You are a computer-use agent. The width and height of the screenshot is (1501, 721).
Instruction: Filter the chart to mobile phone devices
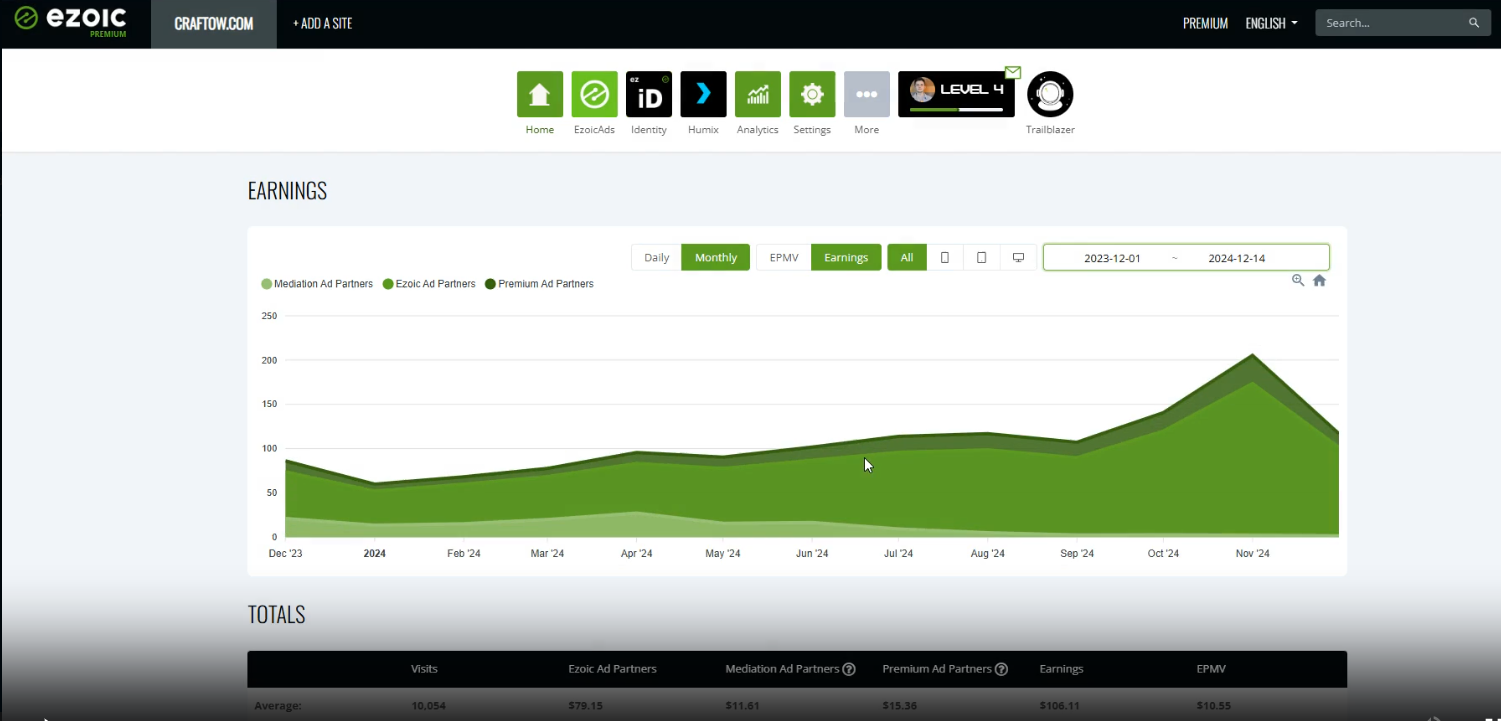coord(945,257)
